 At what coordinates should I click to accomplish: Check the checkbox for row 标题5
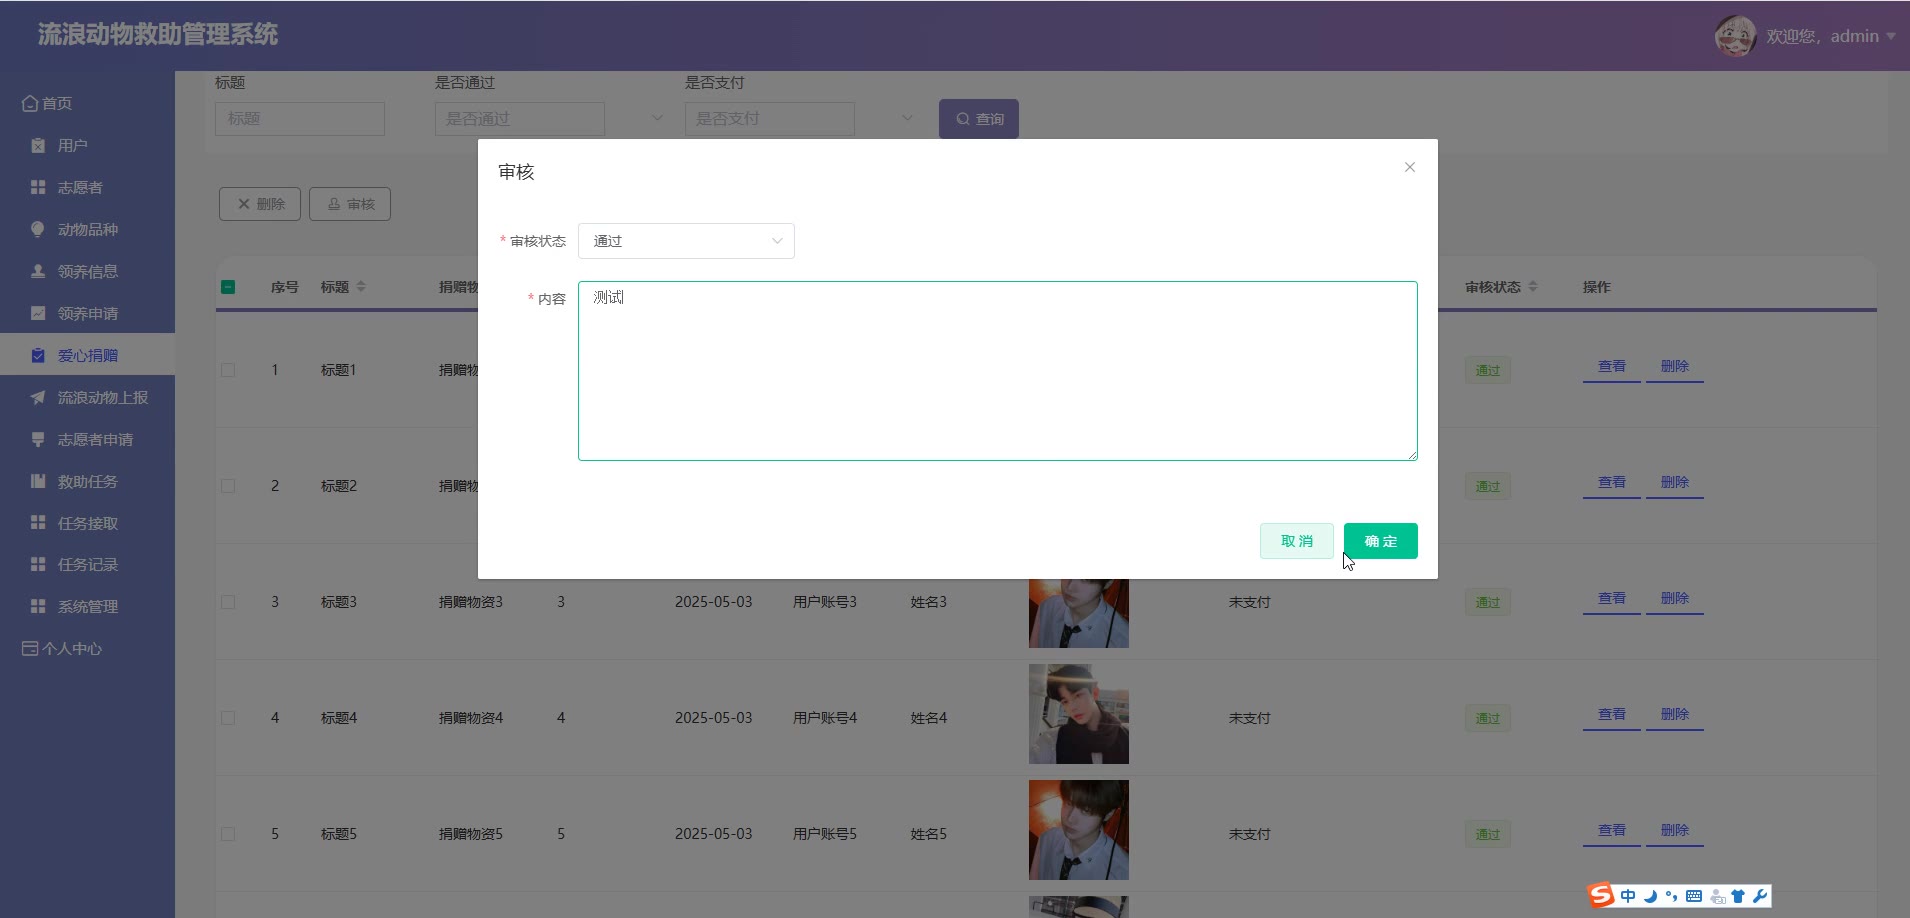228,834
